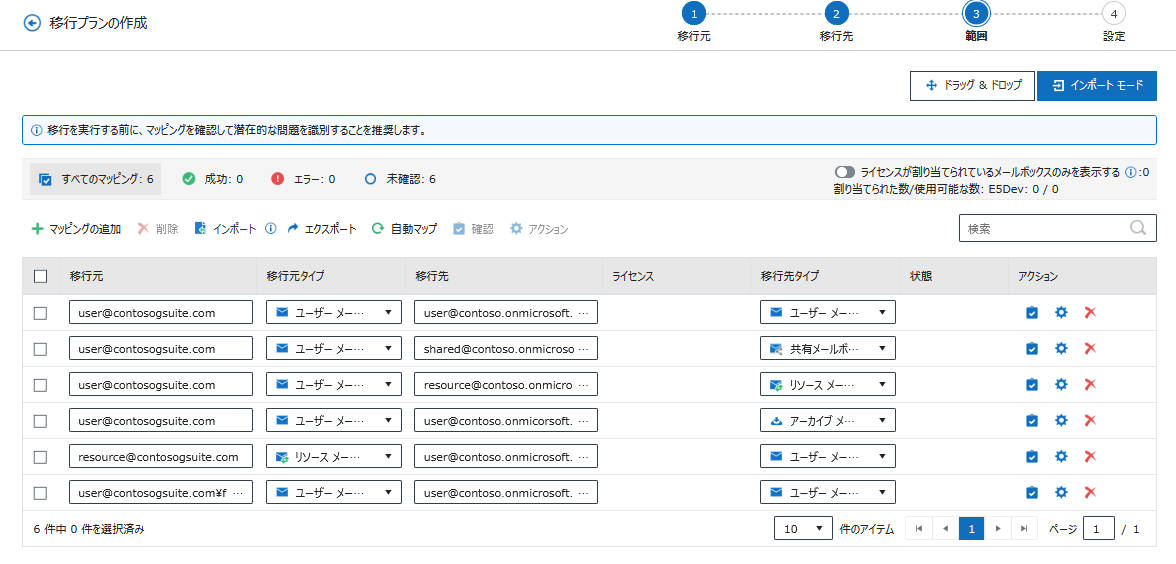Image resolution: width=1176 pixels, height=564 pixels.
Task: Click the エクスポート arrow icon
Action: click(x=293, y=229)
